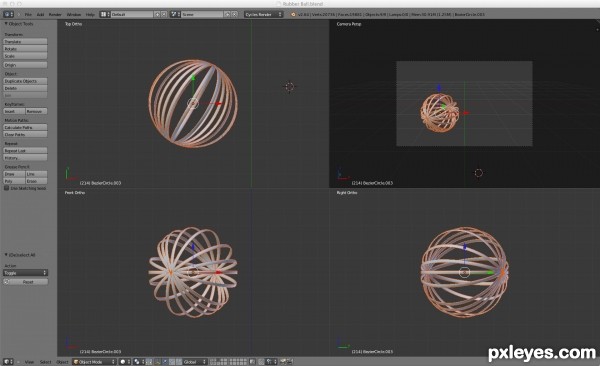Viewport: 600px width, 366px height.
Task: Open the screen layout browse icon
Action: pyautogui.click(x=105, y=15)
